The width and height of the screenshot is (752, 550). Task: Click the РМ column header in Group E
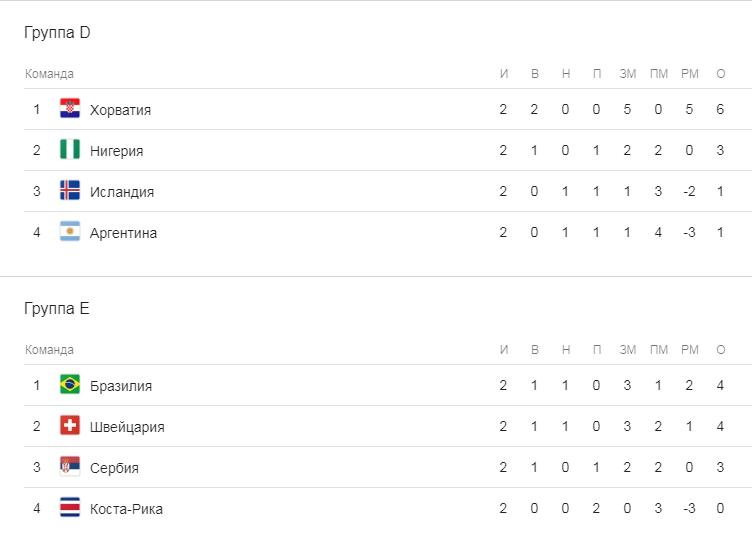(689, 350)
